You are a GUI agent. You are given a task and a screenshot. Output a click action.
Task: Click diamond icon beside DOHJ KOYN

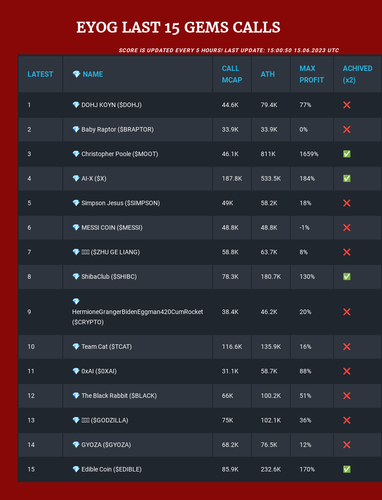click(x=76, y=105)
